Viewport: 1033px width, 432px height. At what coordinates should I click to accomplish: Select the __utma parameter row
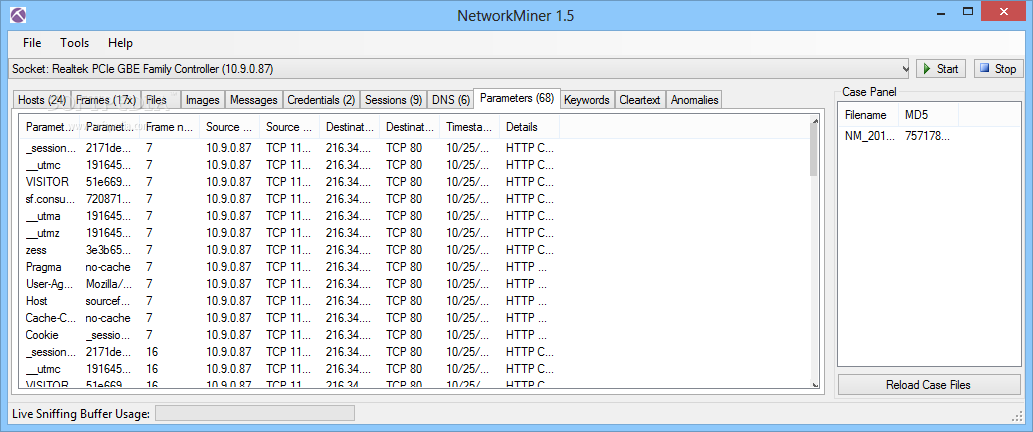click(x=289, y=216)
